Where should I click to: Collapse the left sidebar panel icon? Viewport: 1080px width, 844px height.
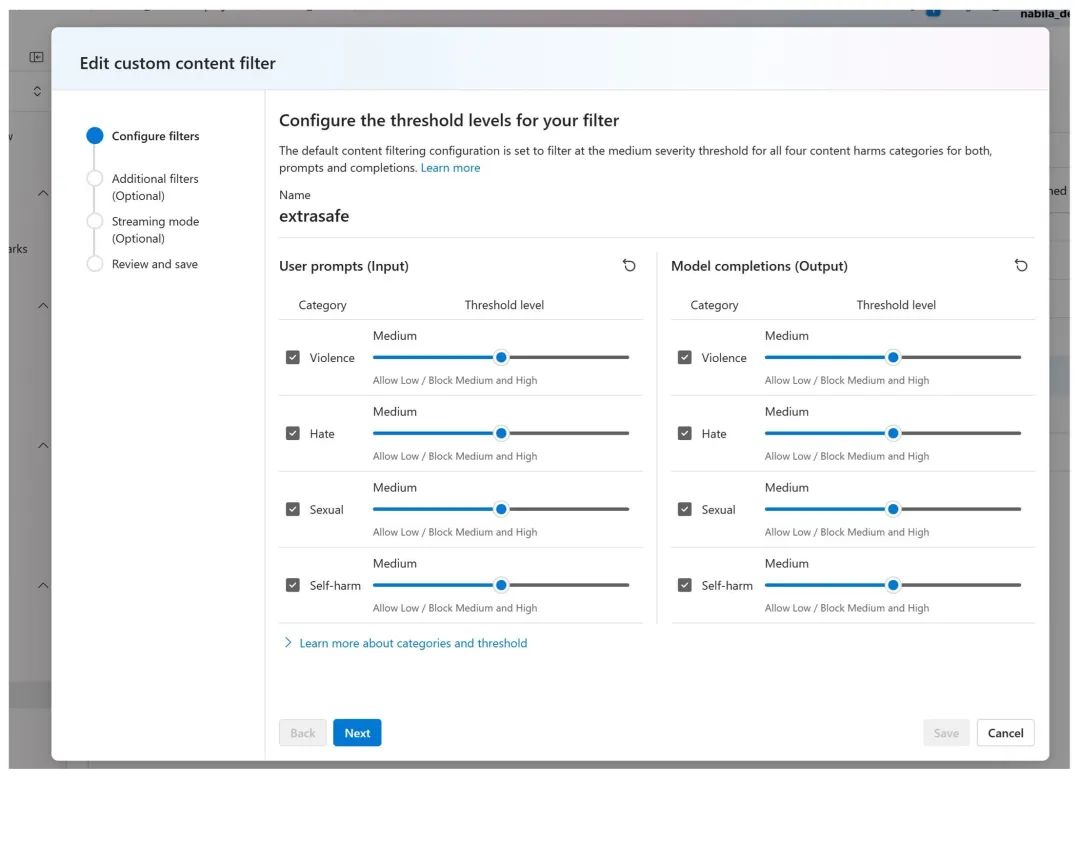(x=37, y=56)
